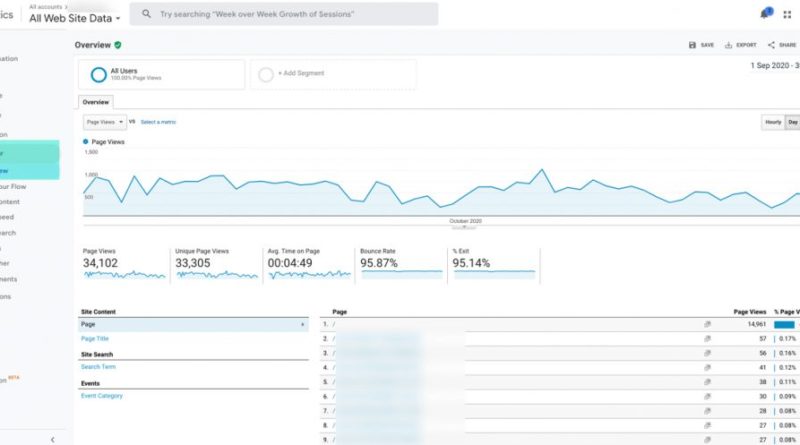Switch chart granularity to Day
The image size is (800, 445).
[793, 122]
